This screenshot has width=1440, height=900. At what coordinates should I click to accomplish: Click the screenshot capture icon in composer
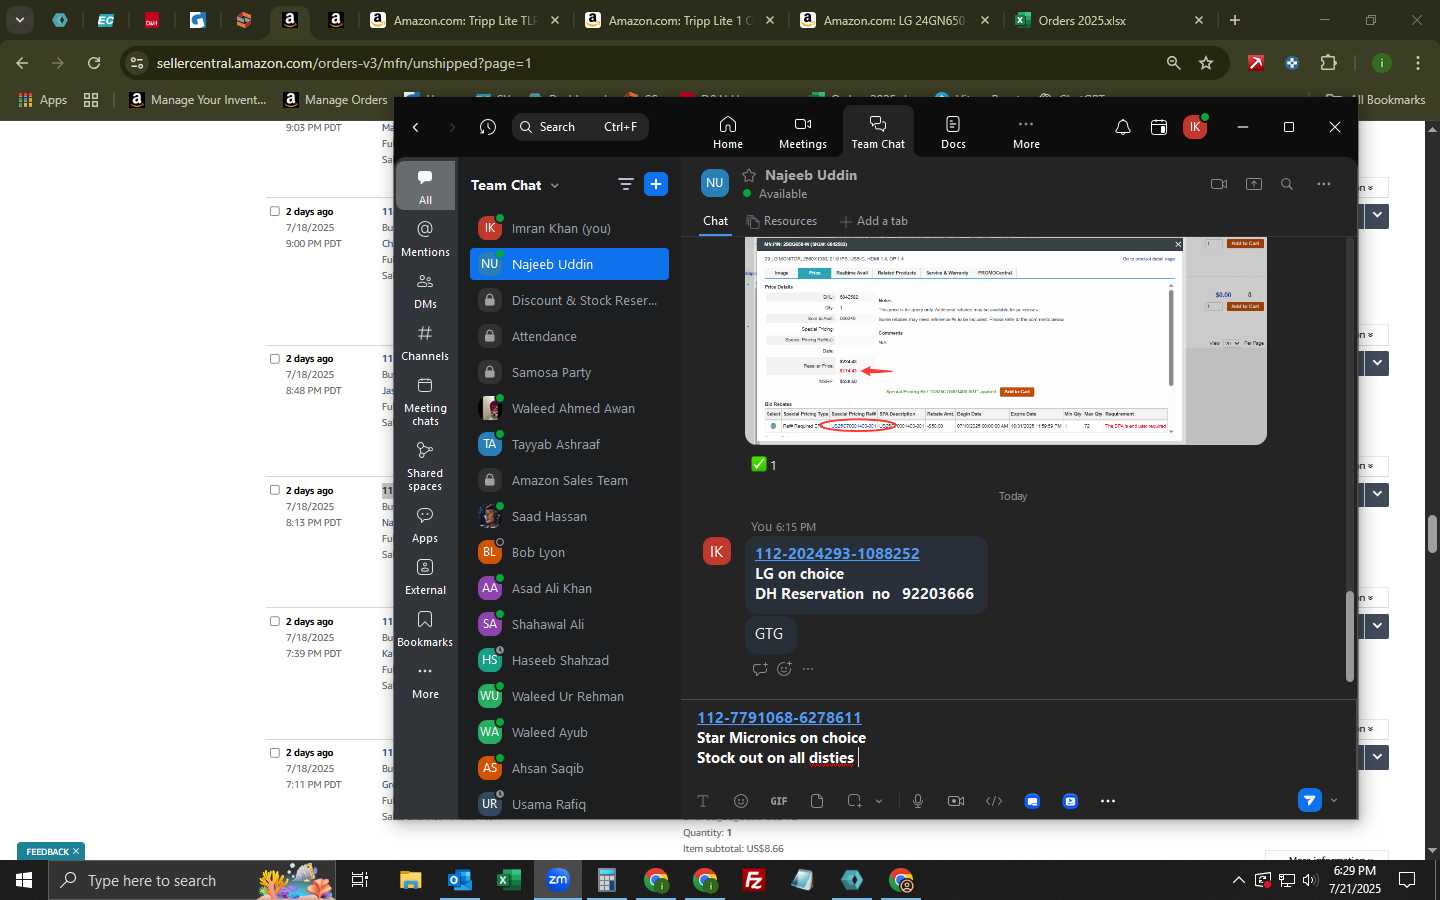(x=854, y=801)
